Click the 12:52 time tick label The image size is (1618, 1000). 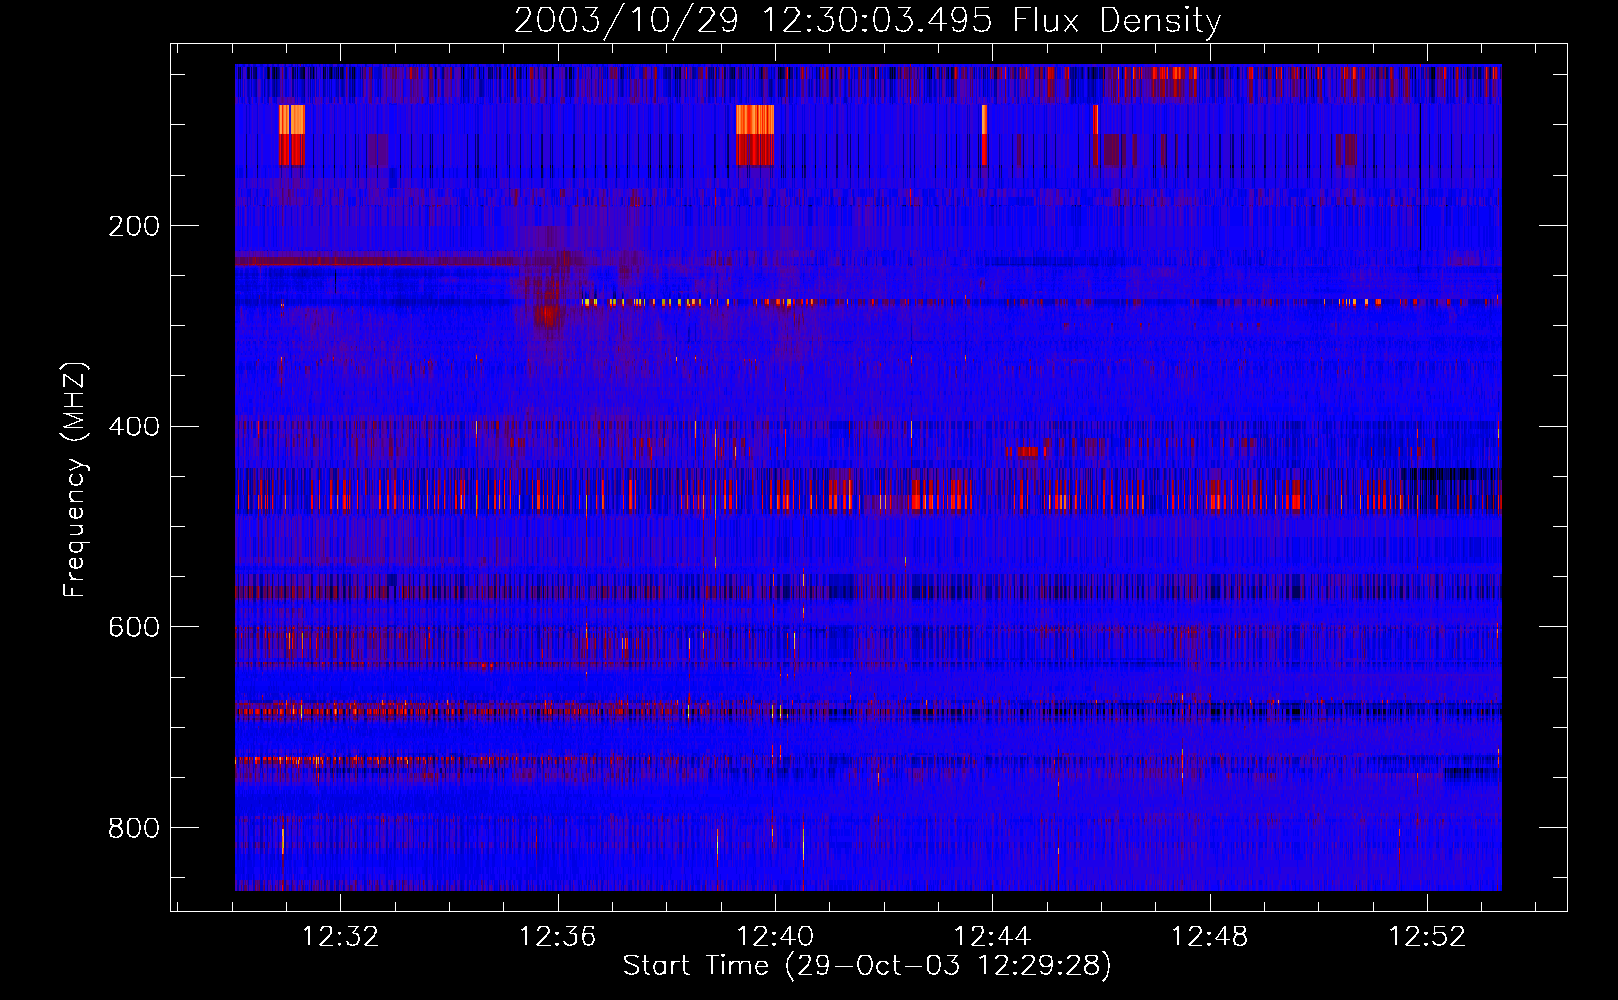pyautogui.click(x=1427, y=936)
